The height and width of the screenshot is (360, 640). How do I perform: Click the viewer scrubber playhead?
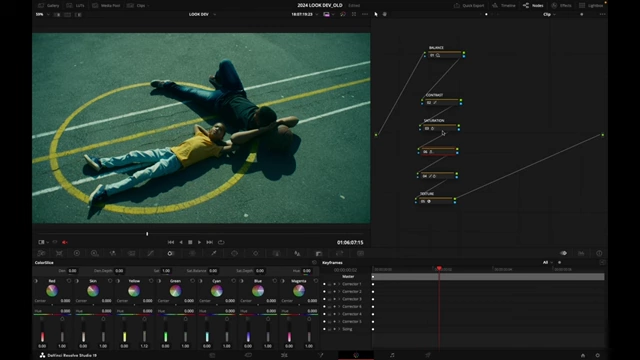click(147, 234)
